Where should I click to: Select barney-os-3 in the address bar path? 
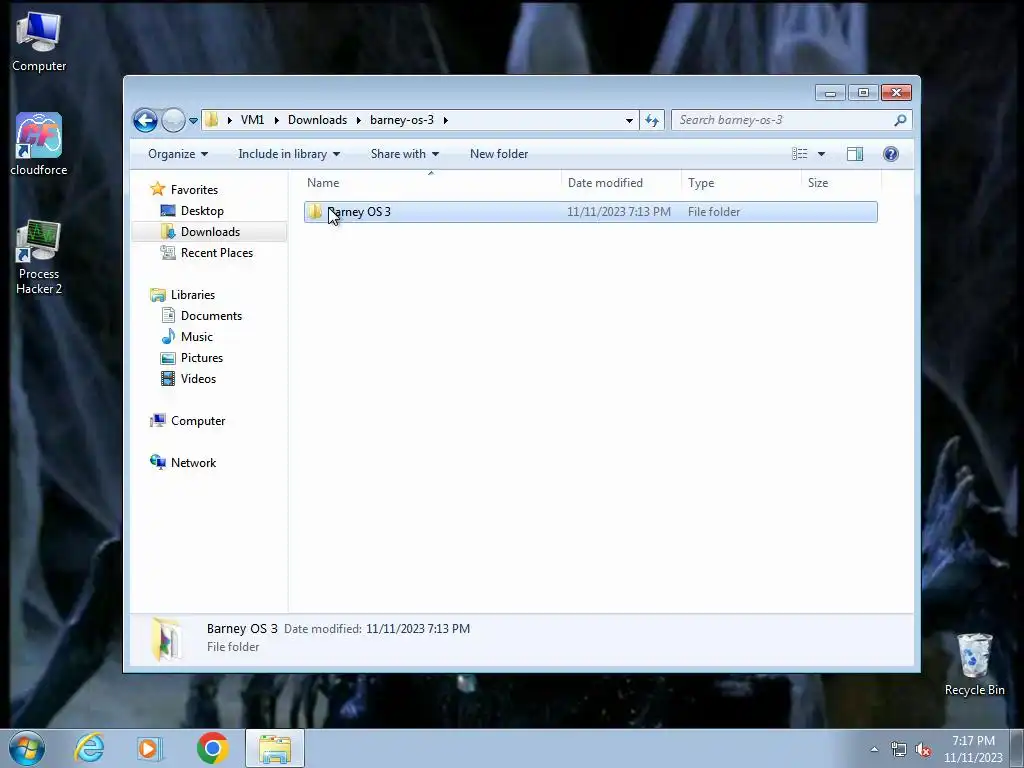coord(402,120)
